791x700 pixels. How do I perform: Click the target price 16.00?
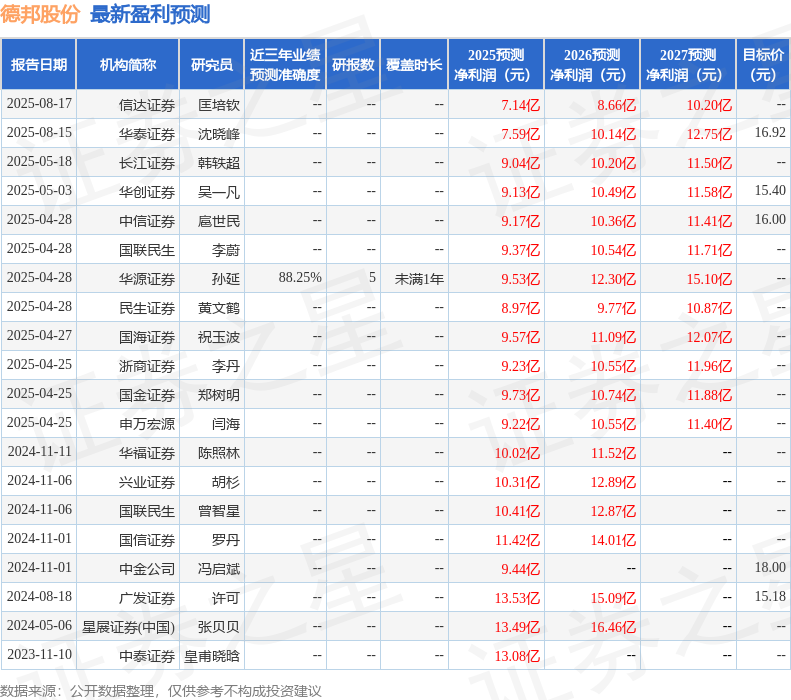pyautogui.click(x=770, y=219)
